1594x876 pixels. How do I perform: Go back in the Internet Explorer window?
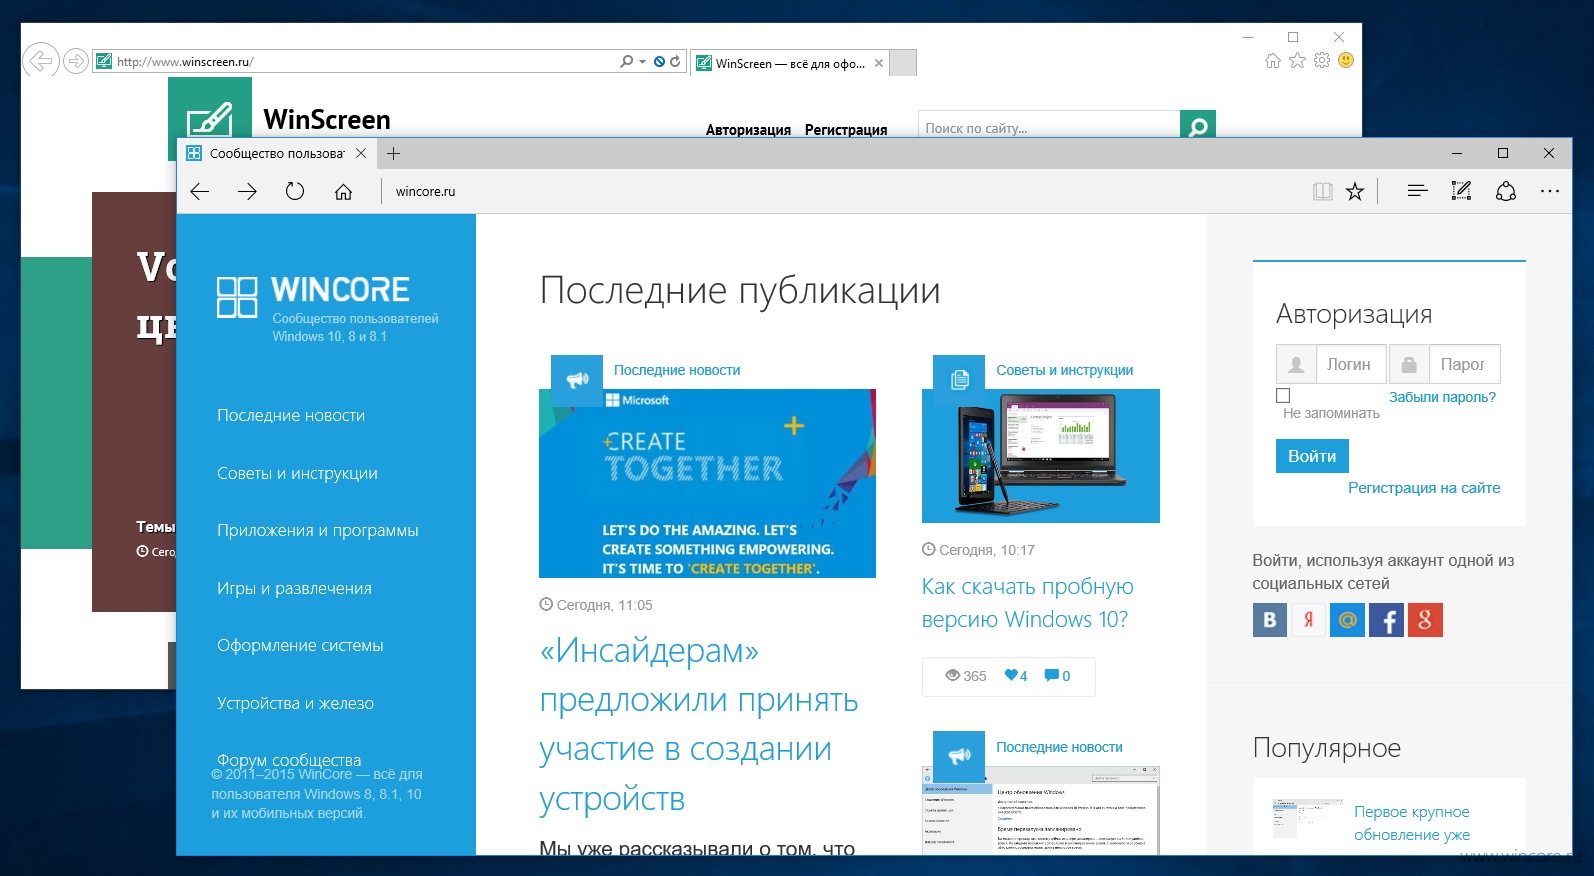coord(41,61)
